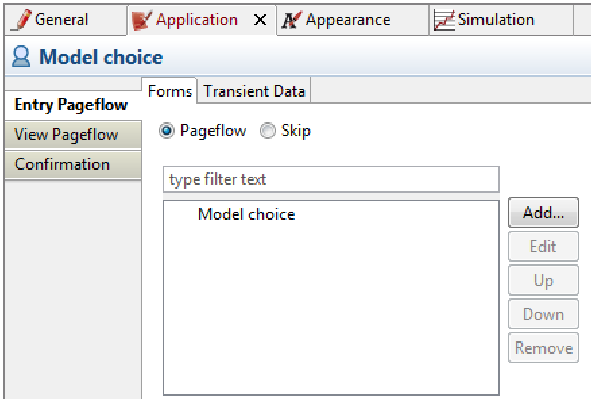Select the Pageflow radio button
The image size is (591, 399).
click(167, 131)
